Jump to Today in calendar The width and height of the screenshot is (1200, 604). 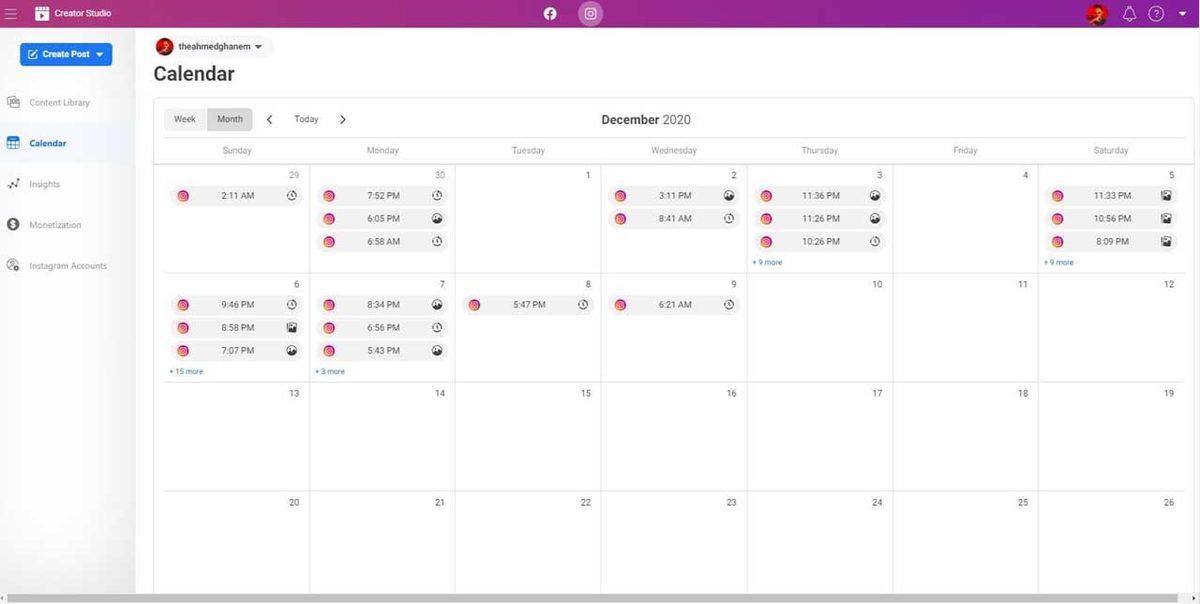coord(306,119)
